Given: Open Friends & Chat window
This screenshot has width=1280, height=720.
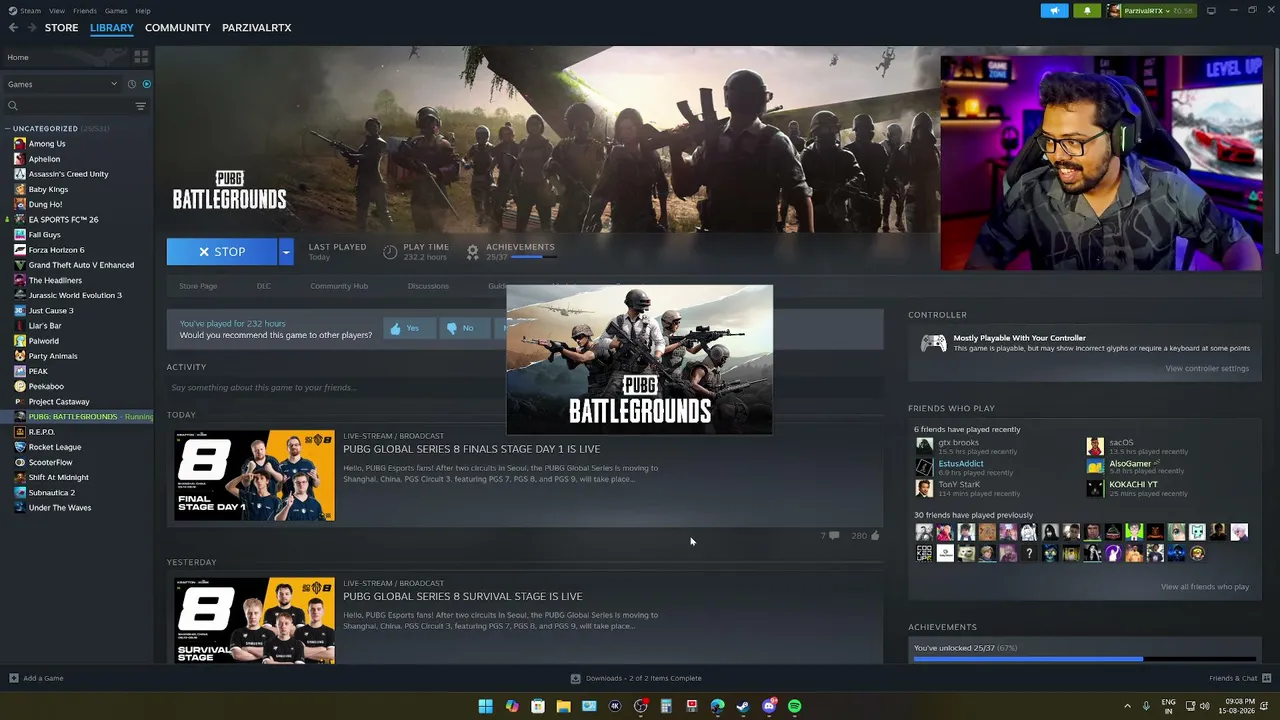Looking at the screenshot, I should coord(1239,678).
